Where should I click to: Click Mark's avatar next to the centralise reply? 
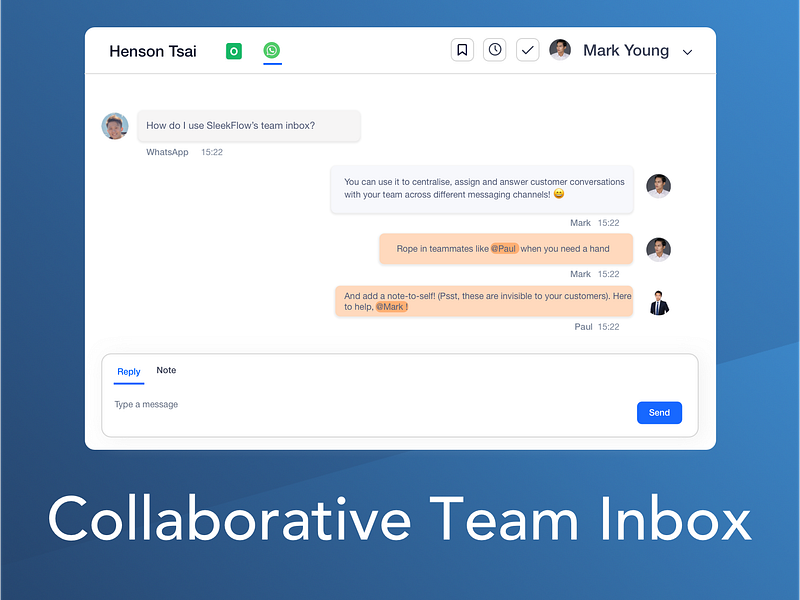point(659,186)
